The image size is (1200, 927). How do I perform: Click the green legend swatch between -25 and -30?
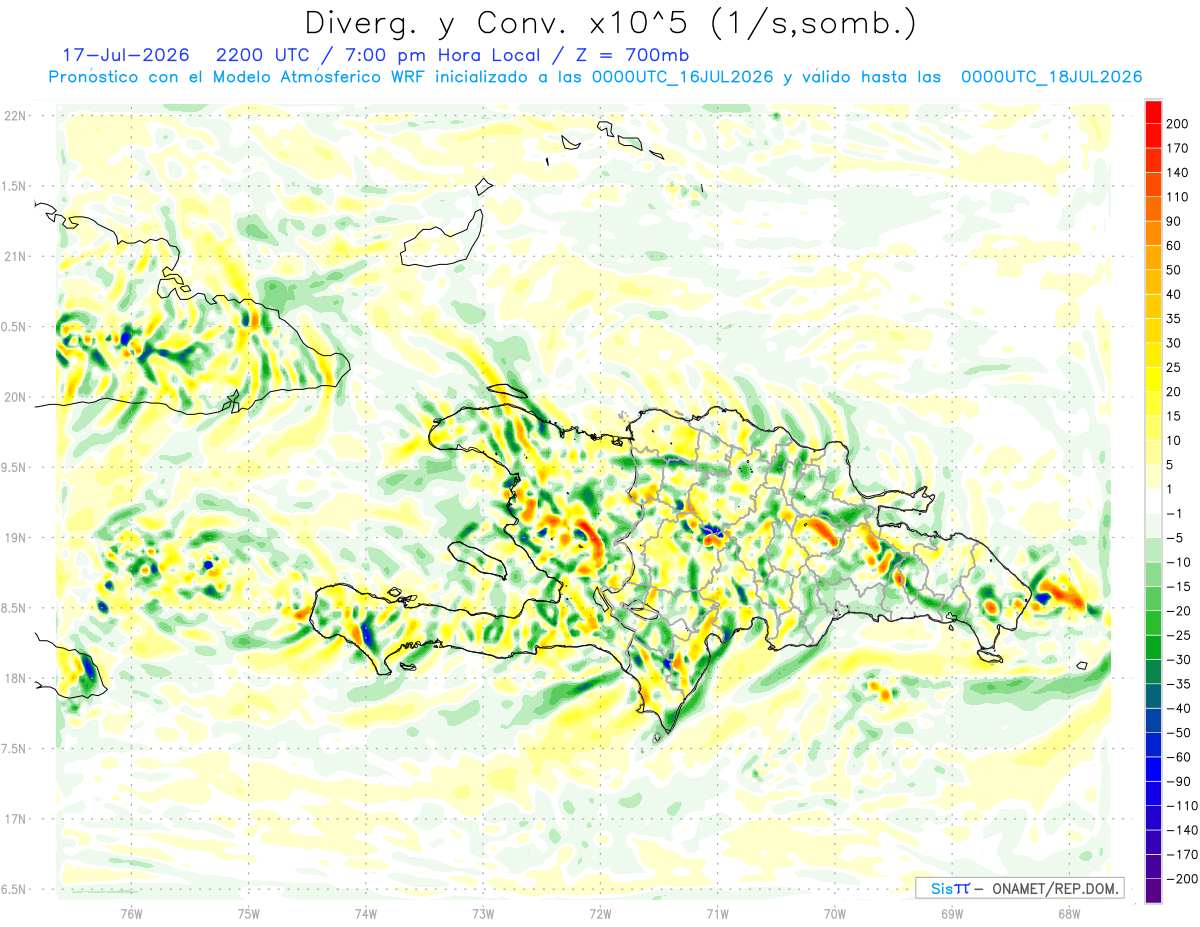click(x=1153, y=647)
